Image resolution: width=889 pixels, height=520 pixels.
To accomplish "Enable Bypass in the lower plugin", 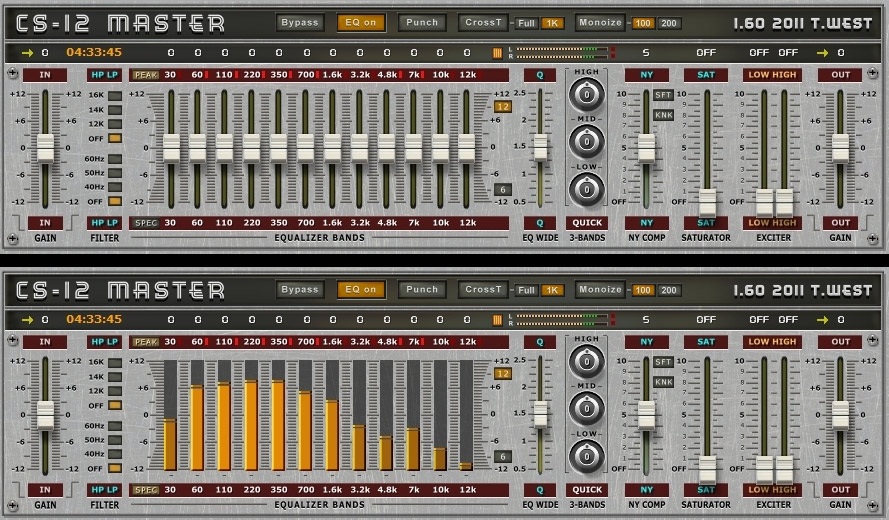I will click(300, 290).
